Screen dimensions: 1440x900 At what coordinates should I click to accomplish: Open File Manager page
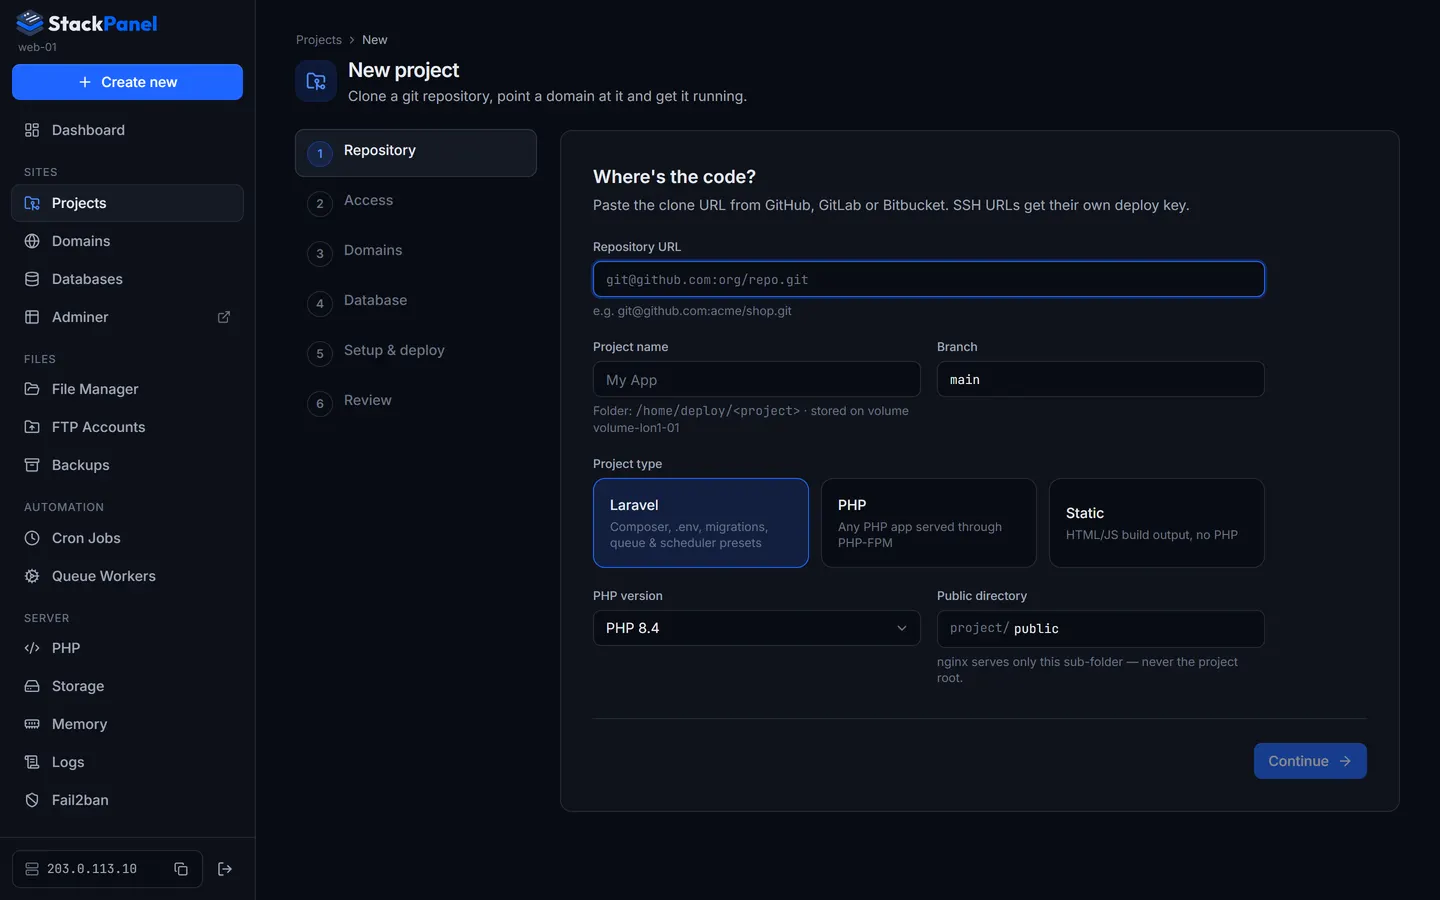127,389
